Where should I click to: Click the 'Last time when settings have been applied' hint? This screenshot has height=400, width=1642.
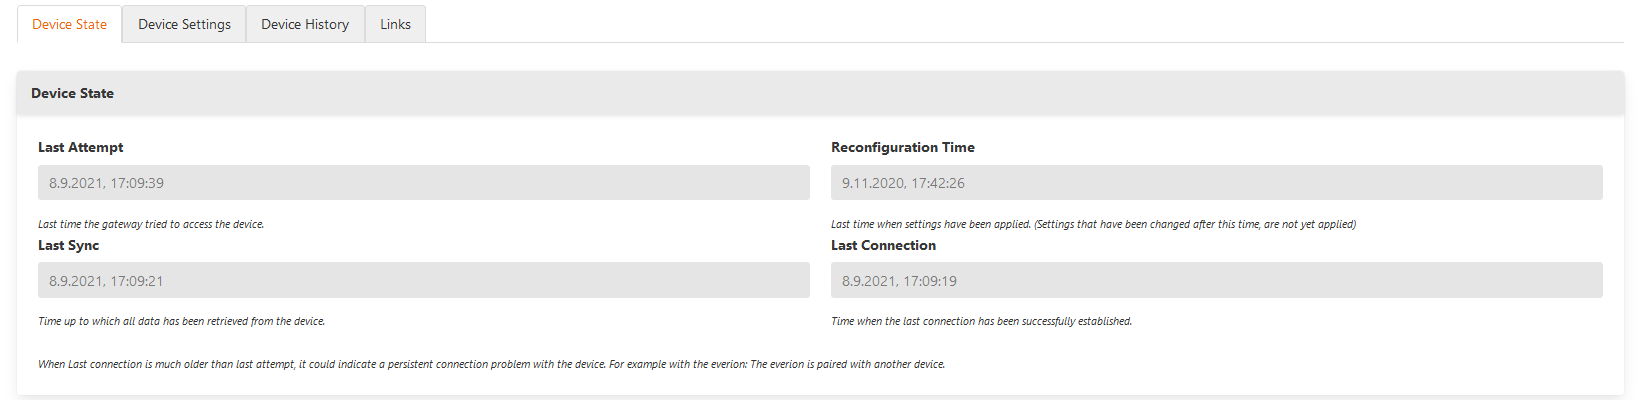click(930, 224)
